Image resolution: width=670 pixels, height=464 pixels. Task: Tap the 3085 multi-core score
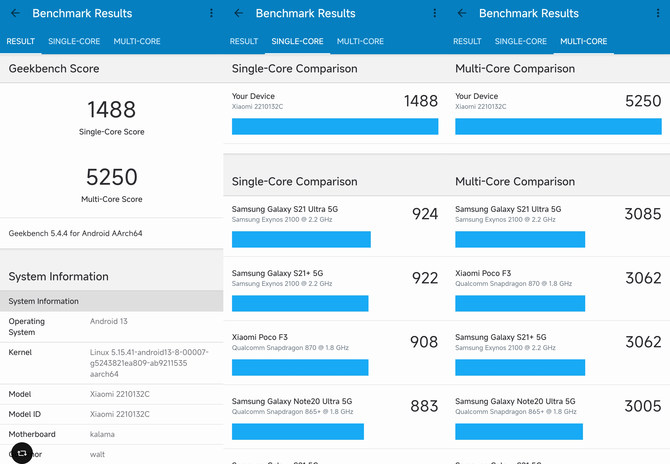[x=643, y=214]
